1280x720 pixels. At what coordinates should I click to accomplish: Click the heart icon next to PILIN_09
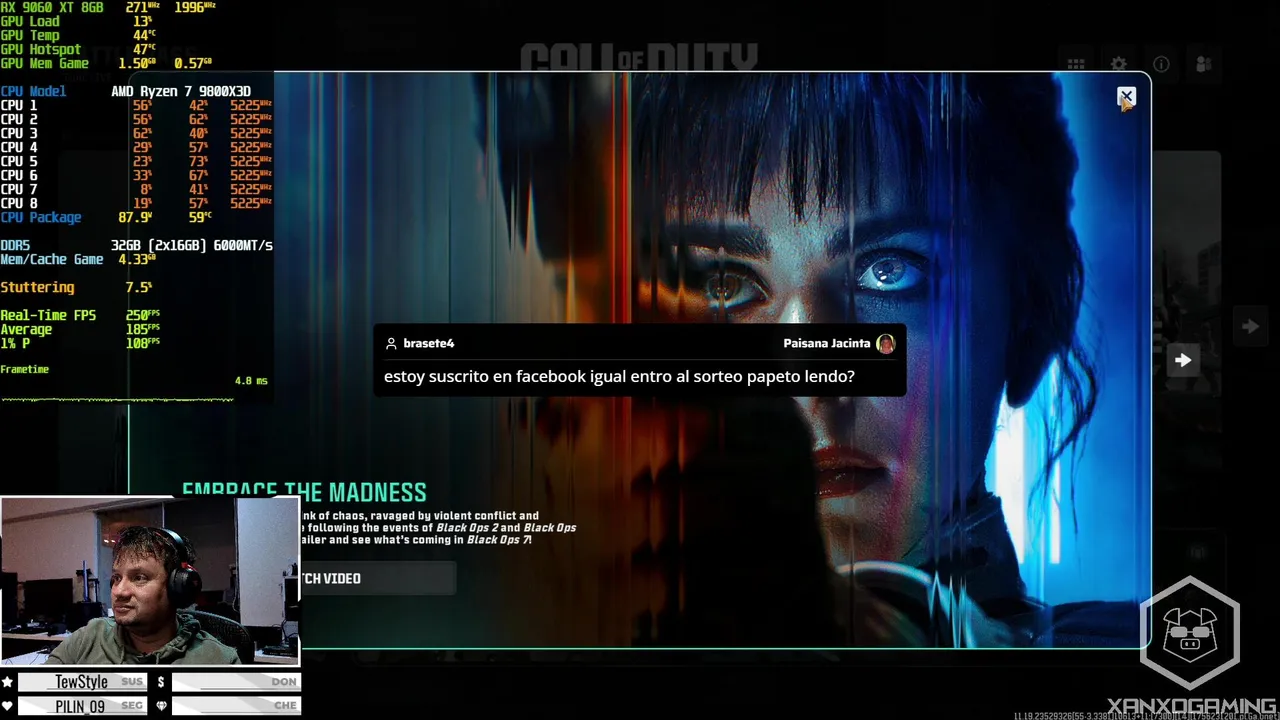pos(8,706)
